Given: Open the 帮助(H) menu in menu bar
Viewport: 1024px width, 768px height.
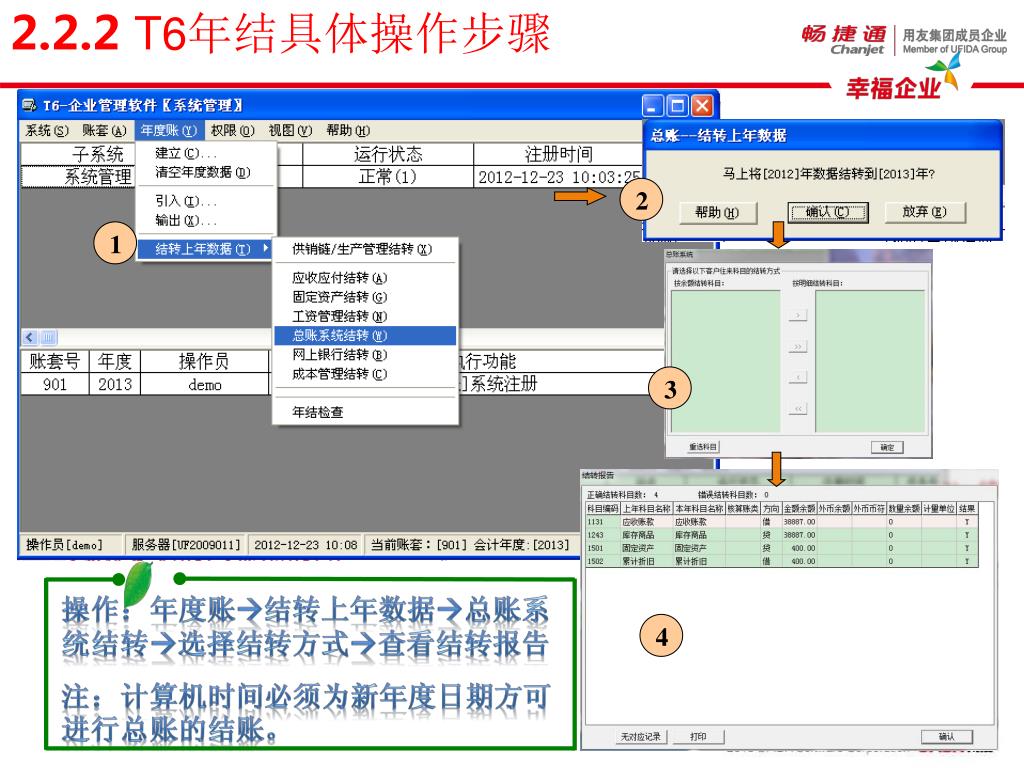Looking at the screenshot, I should [x=348, y=131].
